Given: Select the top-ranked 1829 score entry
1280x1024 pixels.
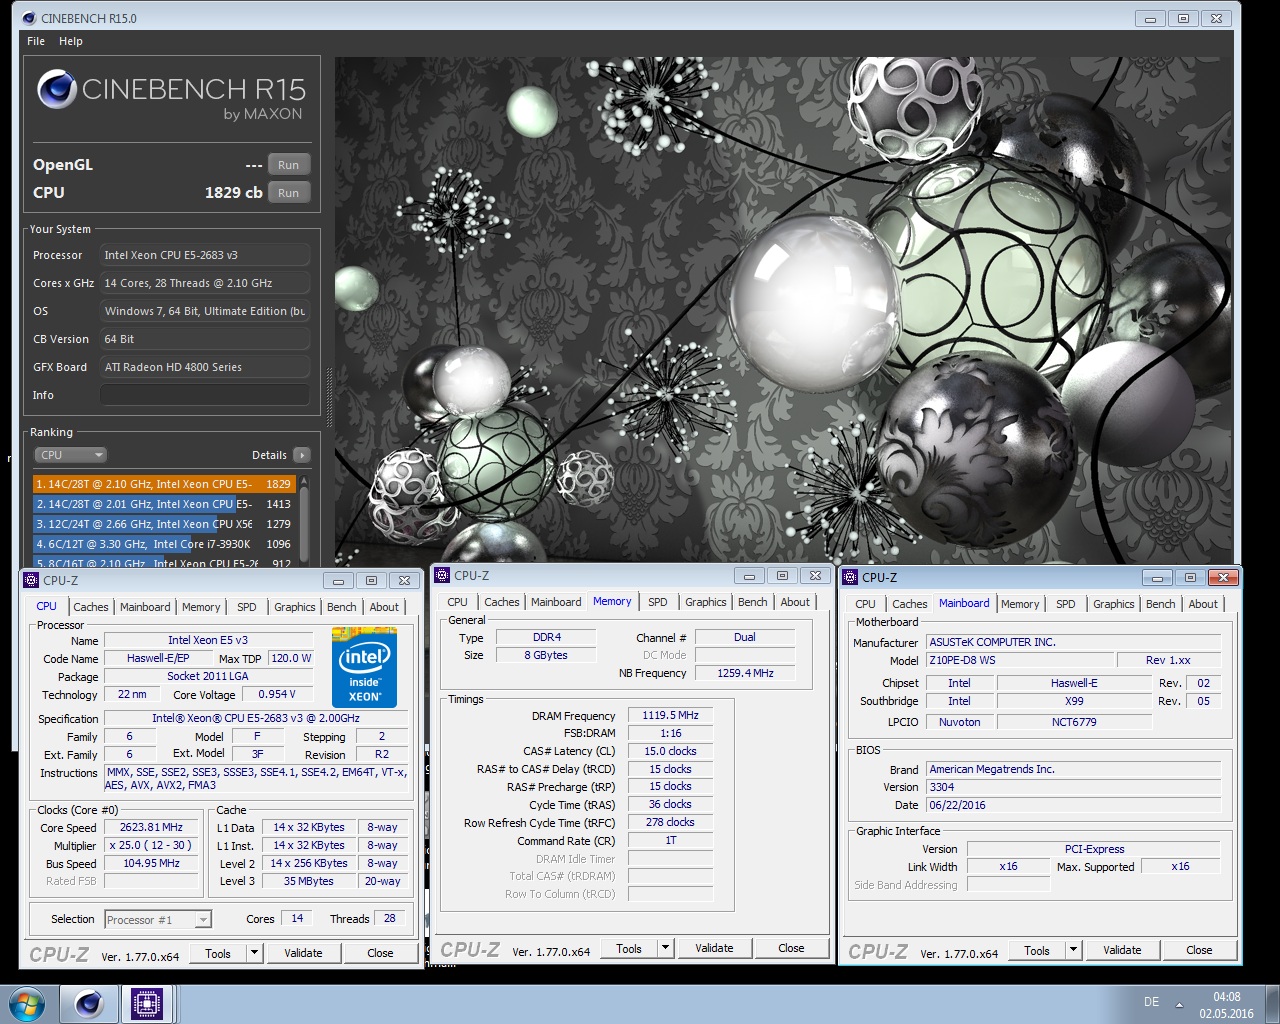Looking at the screenshot, I should coord(164,484).
